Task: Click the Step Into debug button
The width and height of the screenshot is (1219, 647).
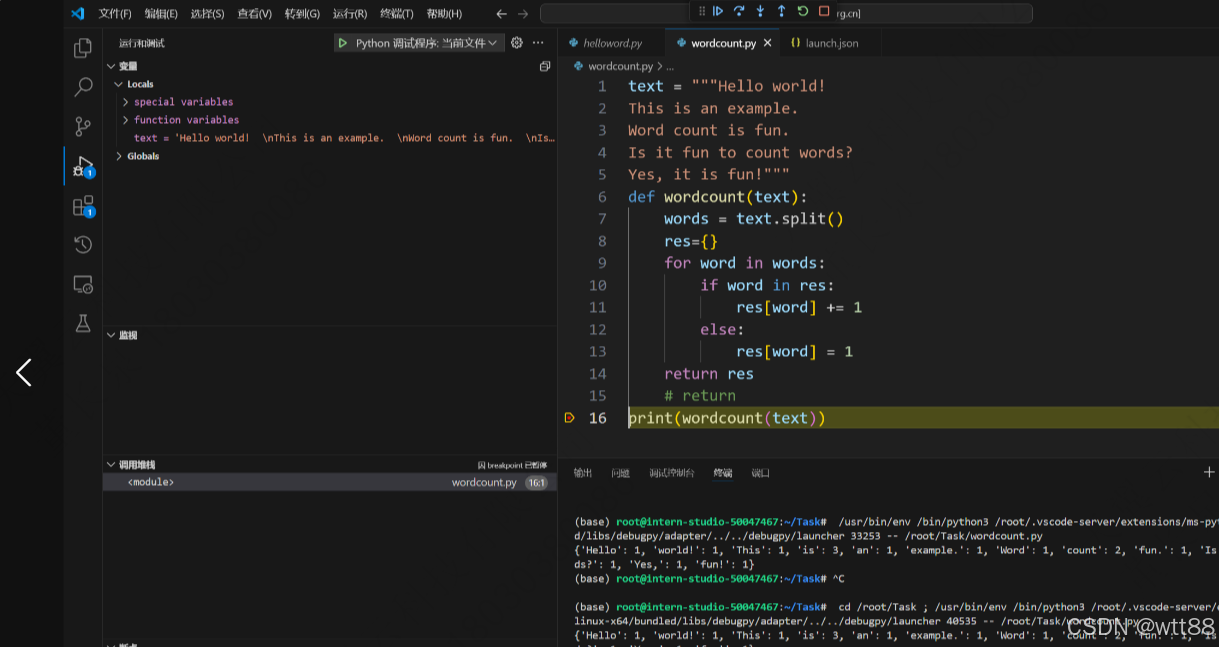Action: point(760,12)
